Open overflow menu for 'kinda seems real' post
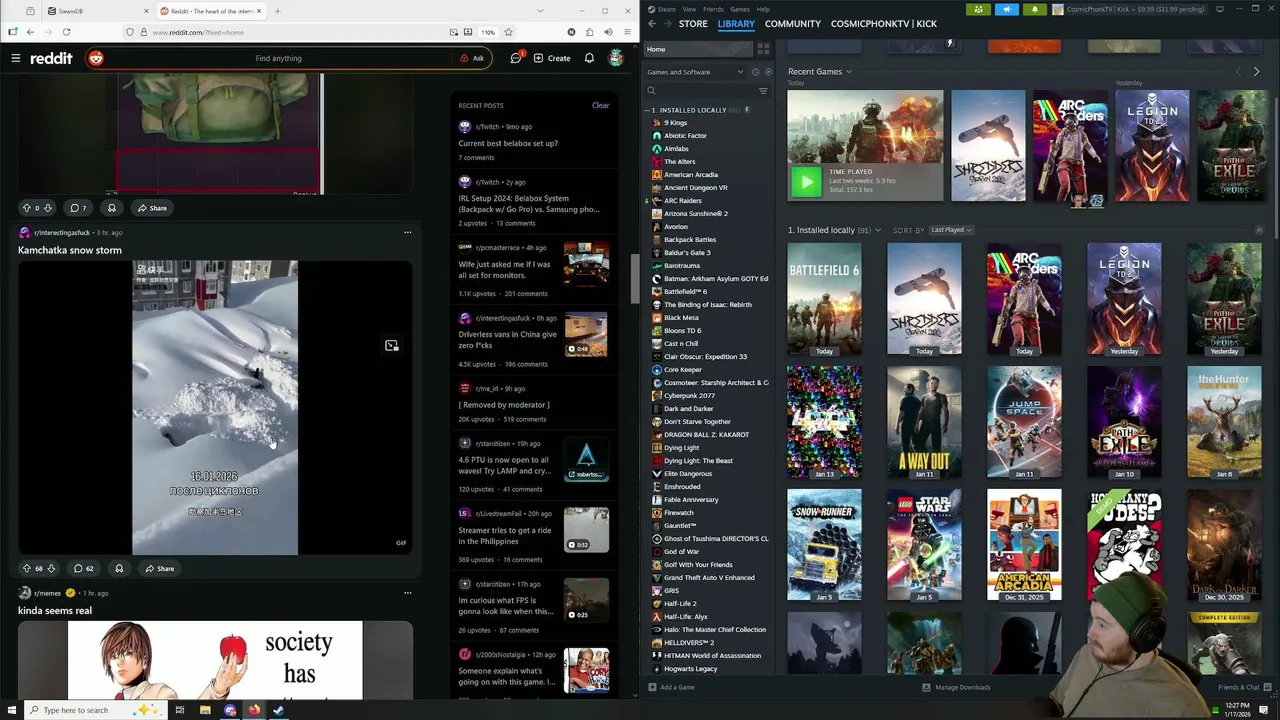Screen dimensions: 1280x720 pos(407,593)
